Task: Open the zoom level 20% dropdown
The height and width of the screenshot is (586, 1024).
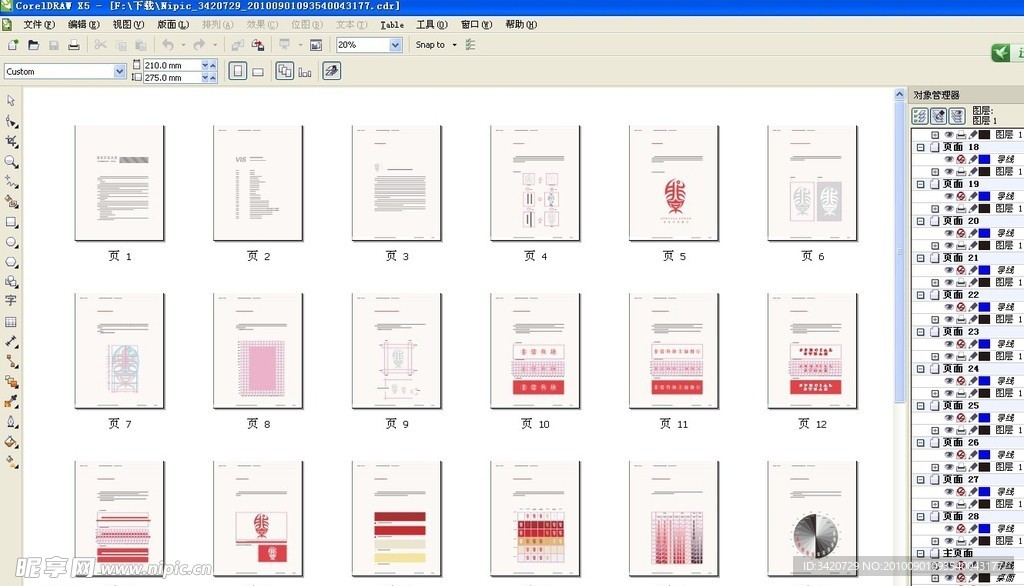Action: click(x=395, y=45)
